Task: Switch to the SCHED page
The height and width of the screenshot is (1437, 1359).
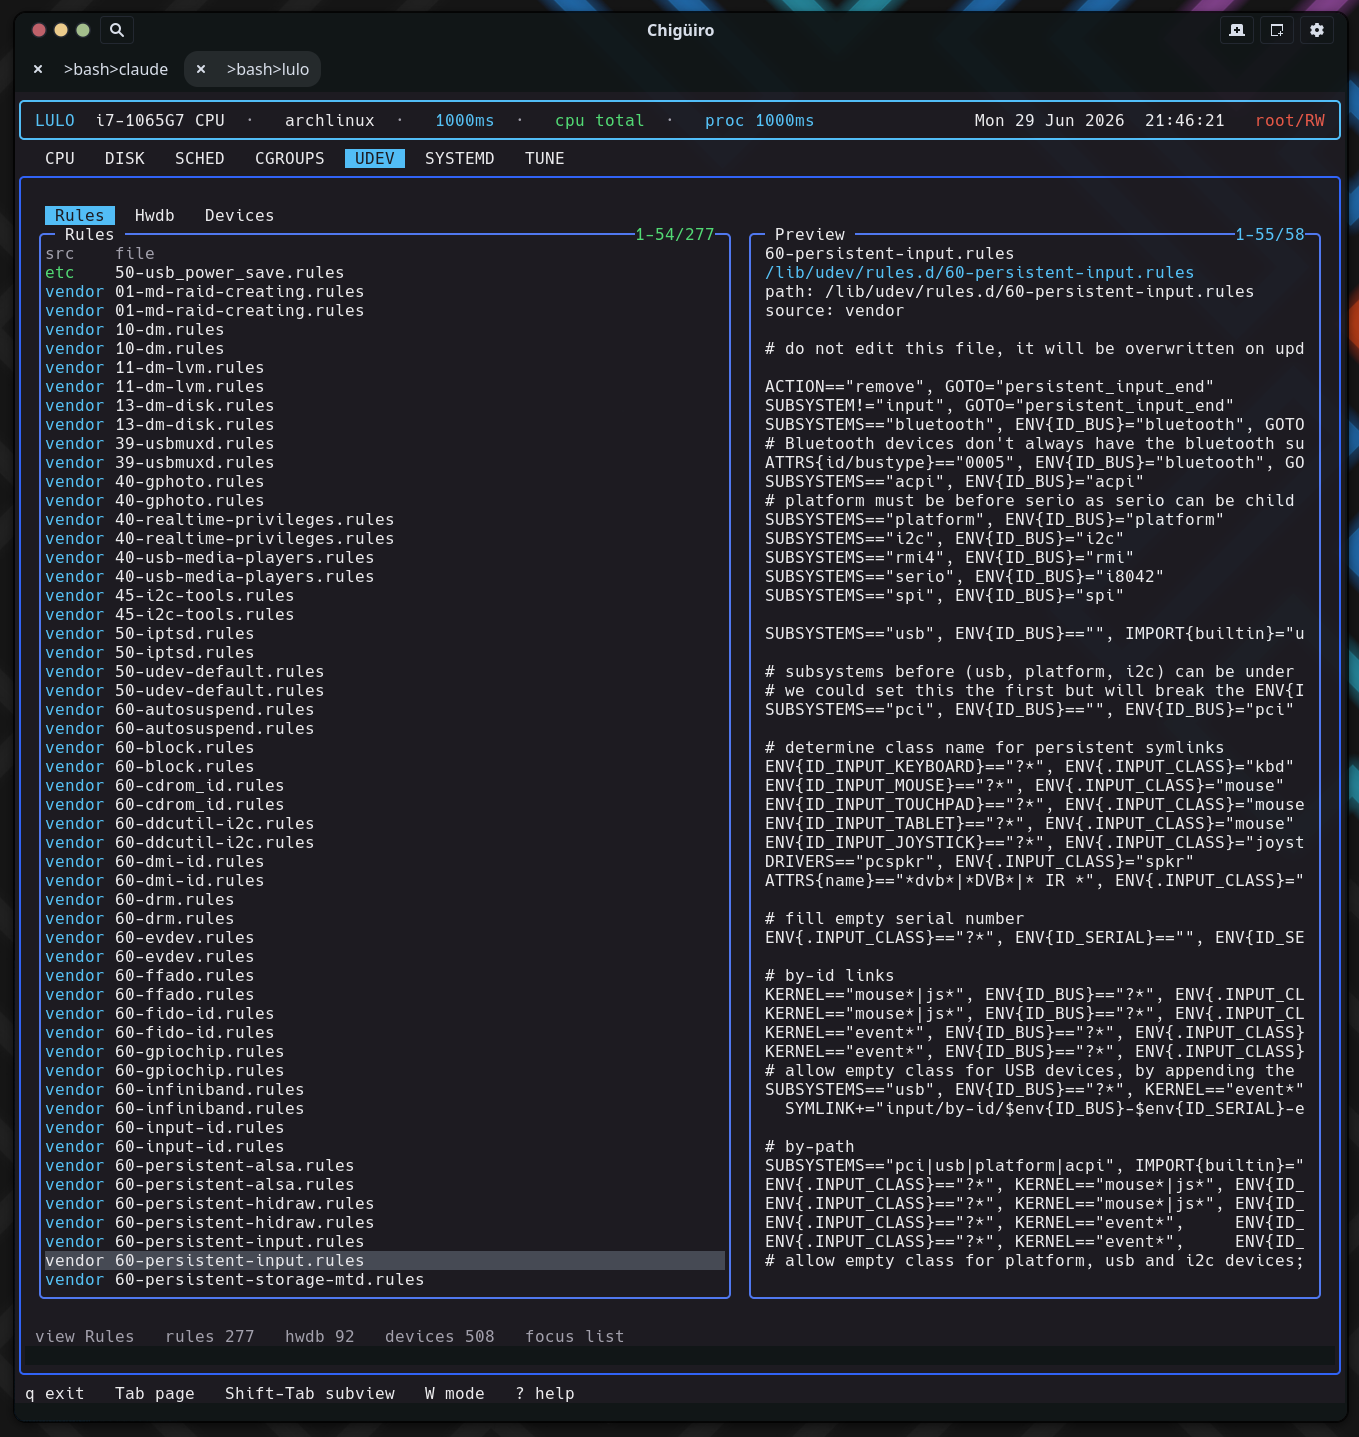Action: click(200, 158)
